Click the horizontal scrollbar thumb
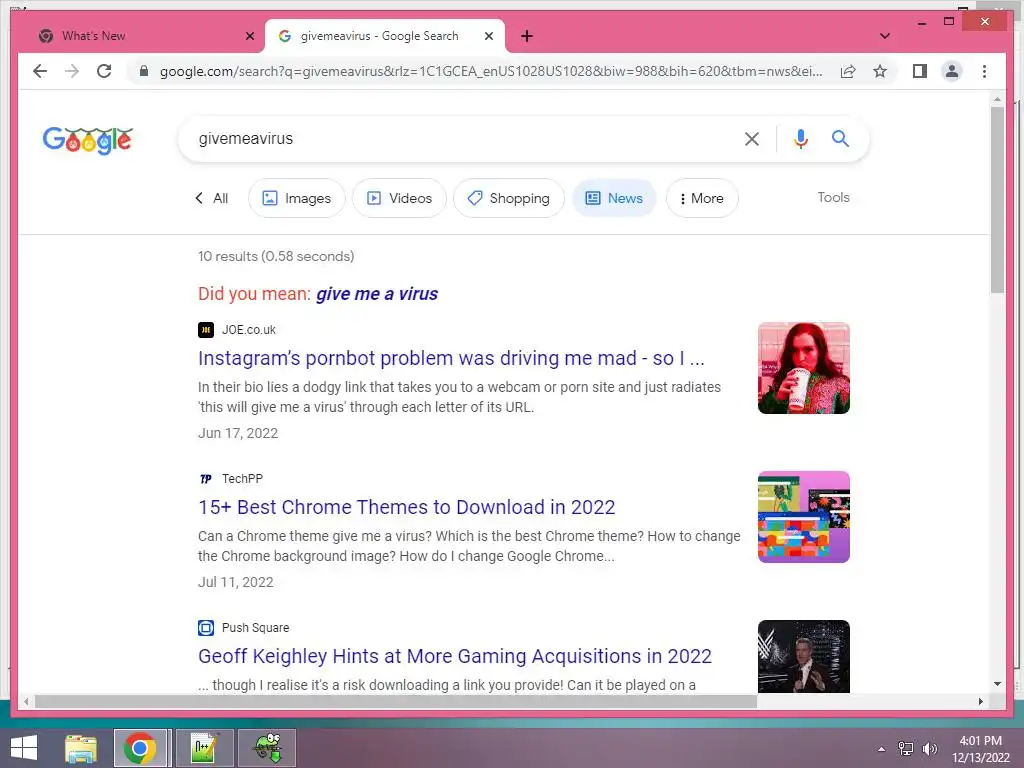Screen dimensions: 1024x768 pos(396,701)
